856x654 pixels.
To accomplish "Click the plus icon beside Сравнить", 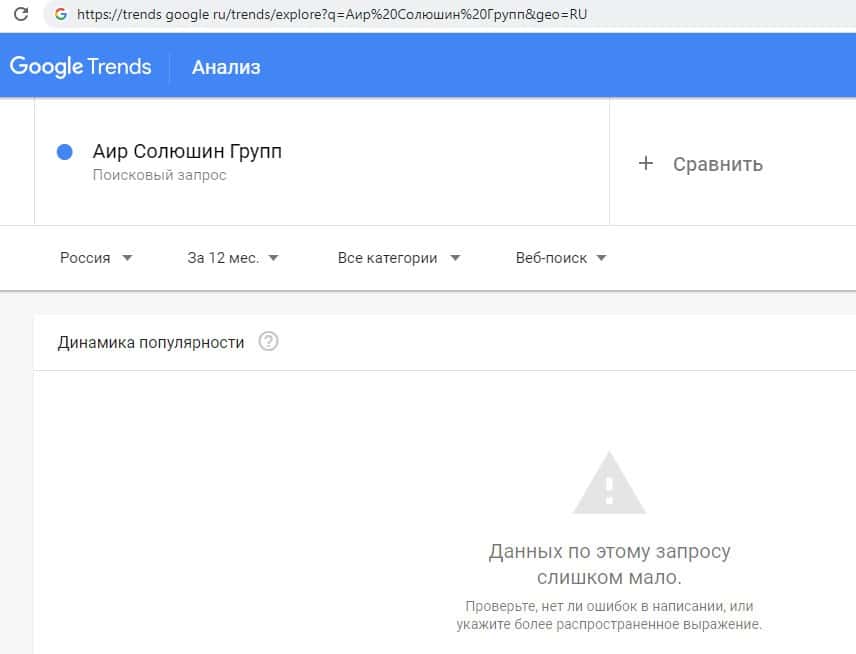I will pos(646,164).
